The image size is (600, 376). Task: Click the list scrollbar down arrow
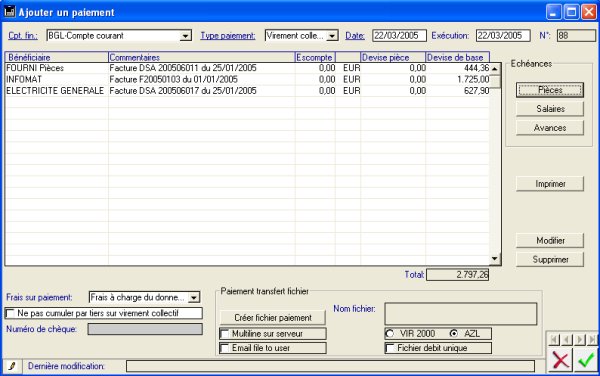(494, 259)
